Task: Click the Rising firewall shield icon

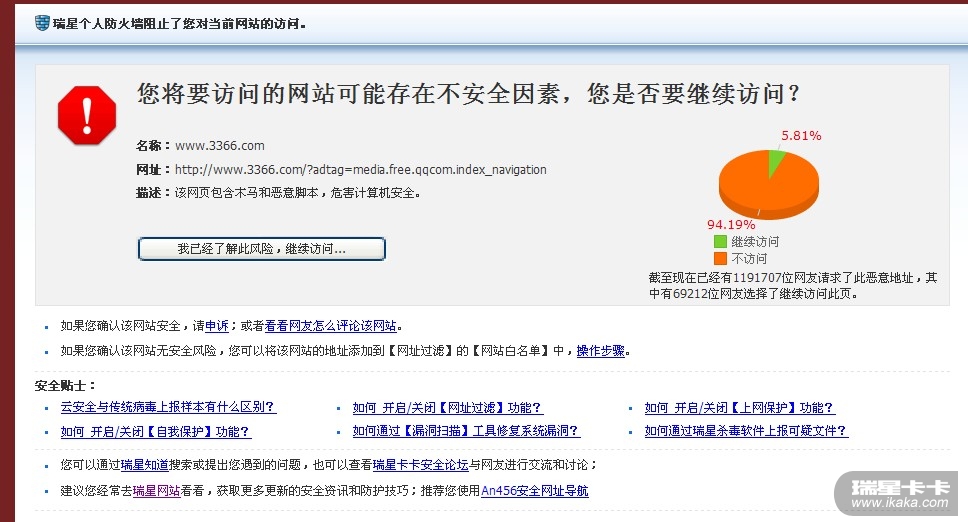Action: (x=42, y=23)
